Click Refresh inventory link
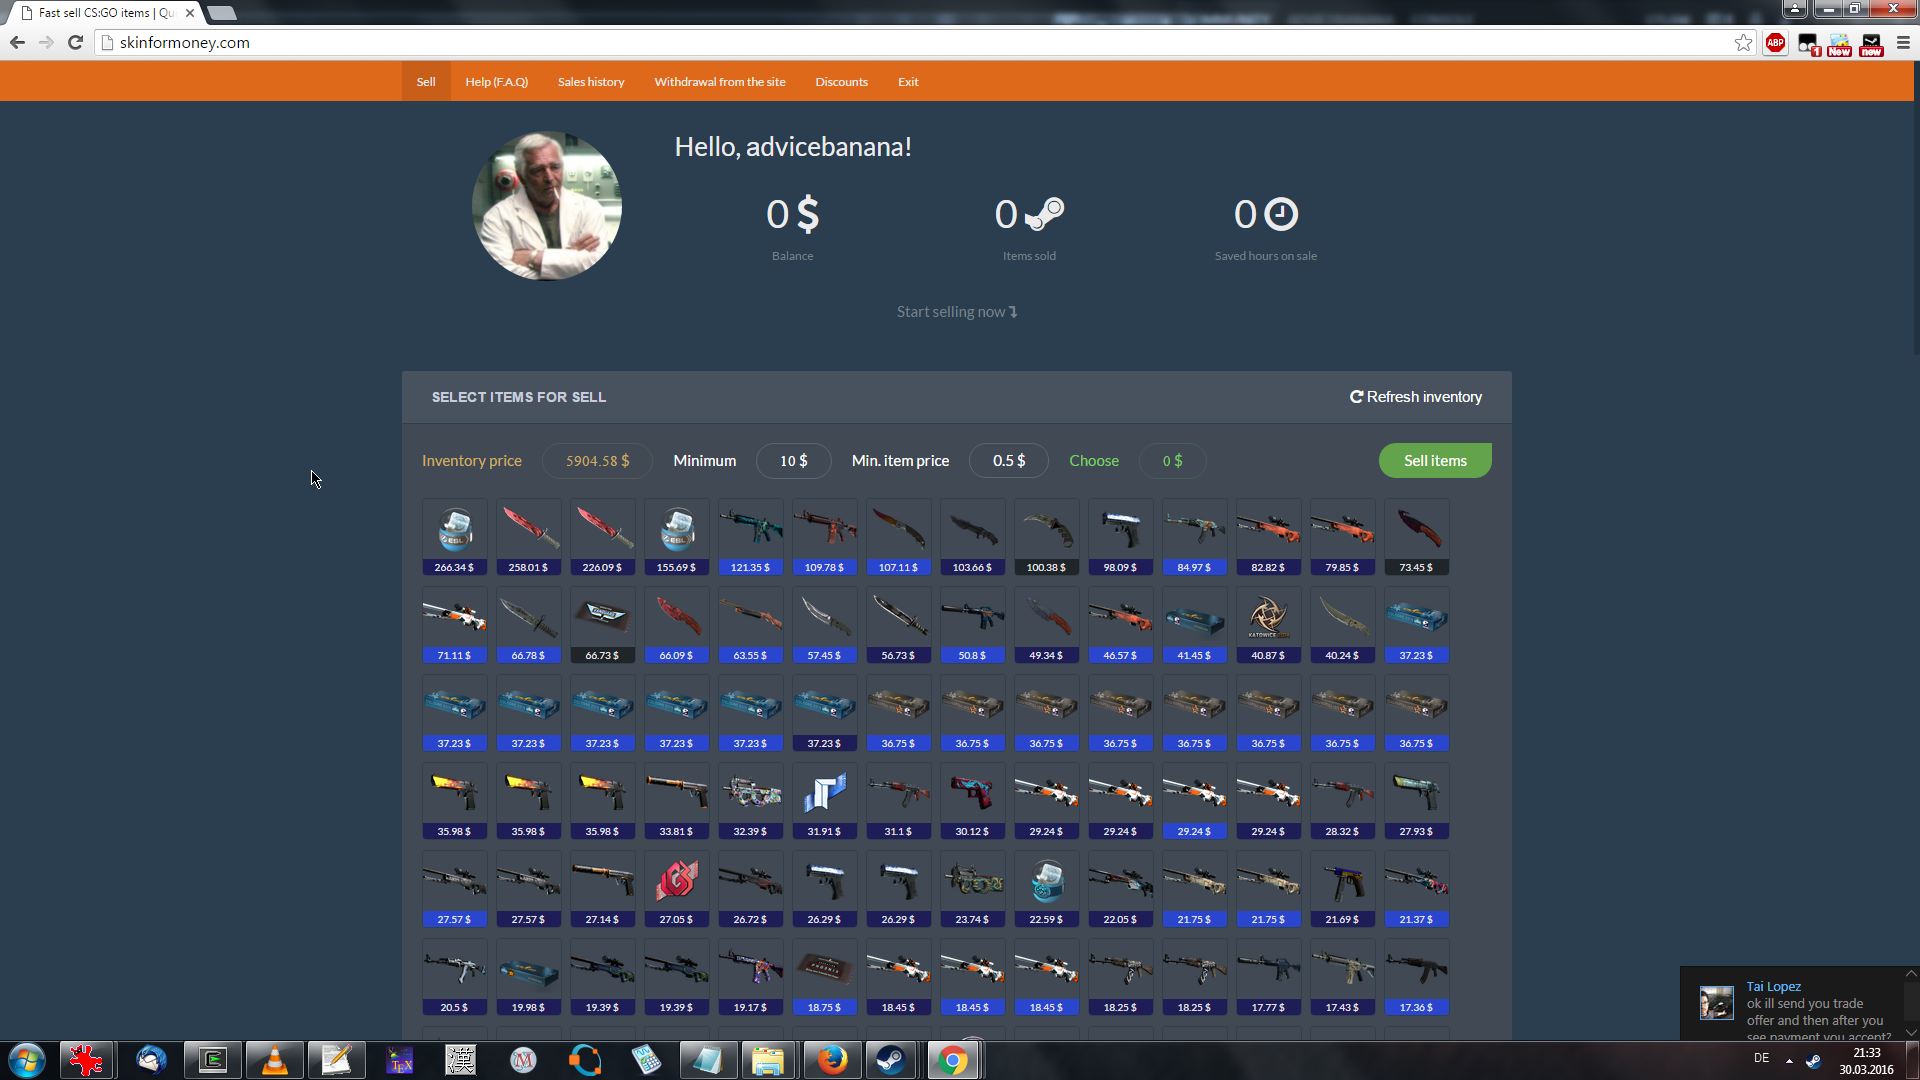 pos(1416,397)
